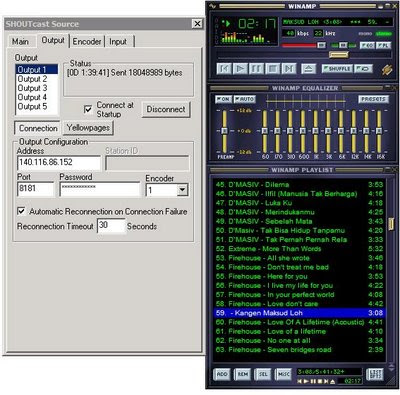
Task: Select the Yellowpages sub-tab
Action: (x=88, y=128)
